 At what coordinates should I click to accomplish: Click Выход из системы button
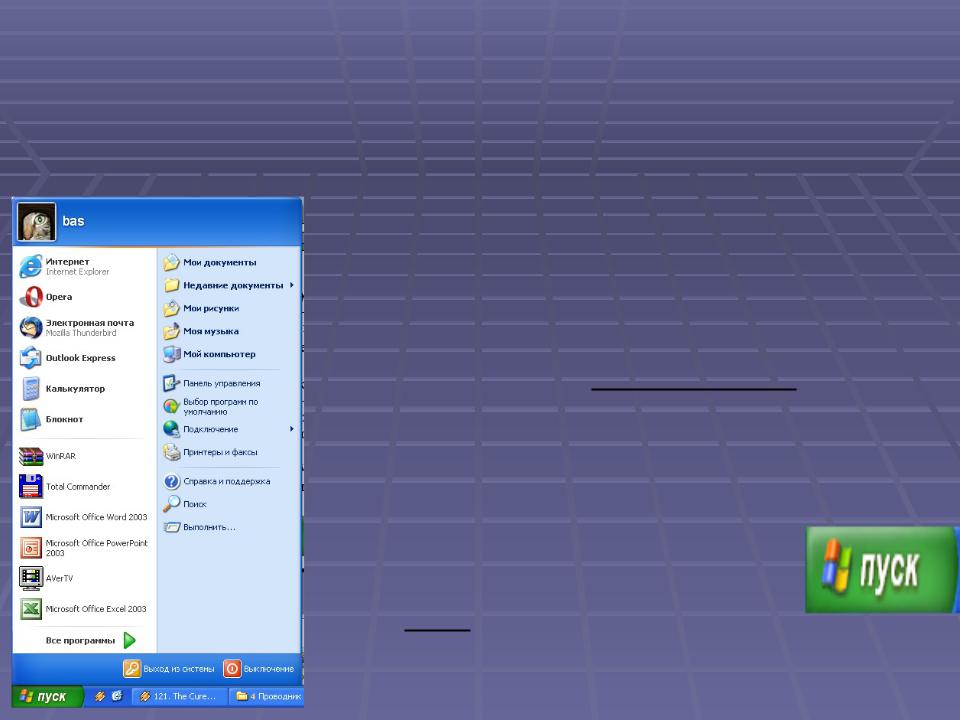(x=169, y=669)
